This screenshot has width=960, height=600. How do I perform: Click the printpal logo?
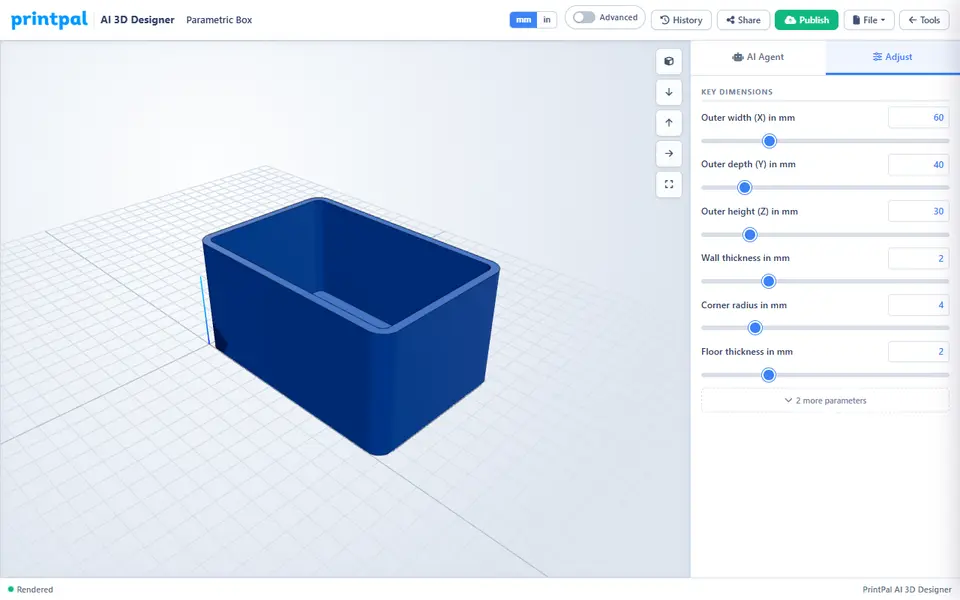click(49, 20)
